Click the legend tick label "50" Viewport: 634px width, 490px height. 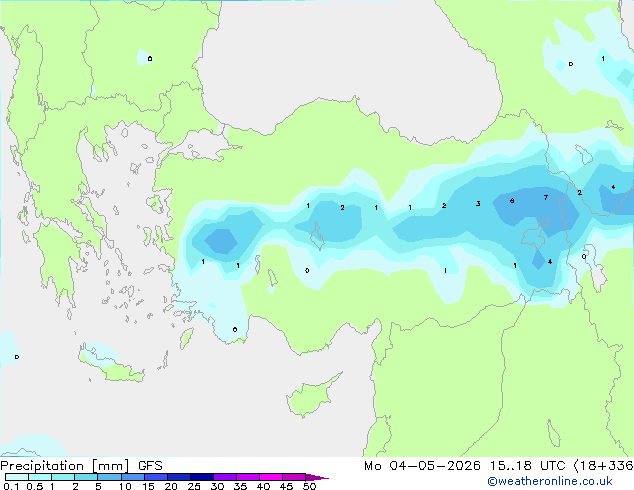[309, 486]
